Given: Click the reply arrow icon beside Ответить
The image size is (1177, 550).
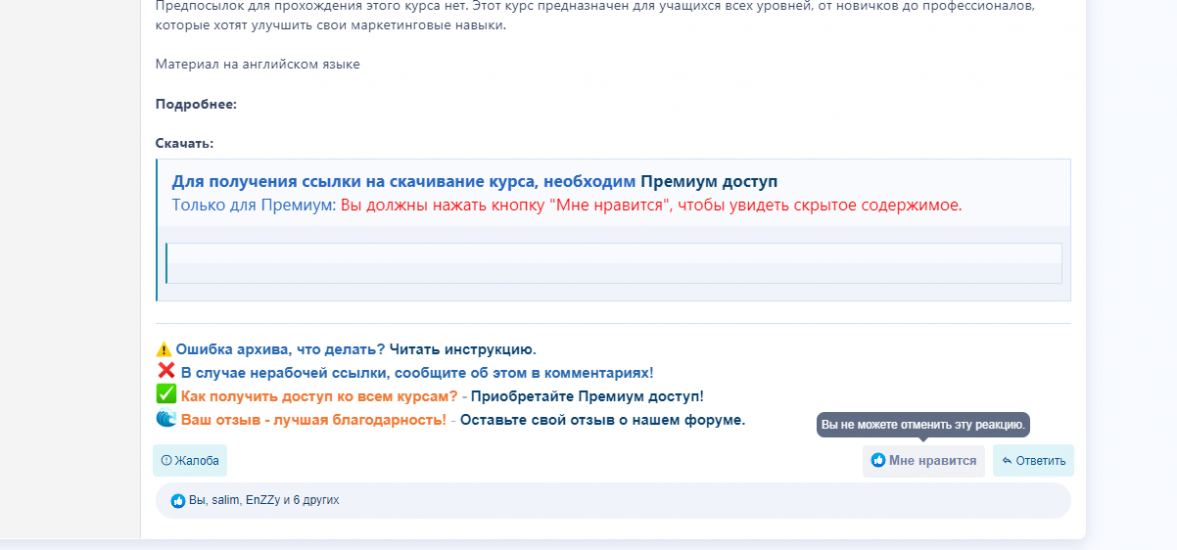Looking at the screenshot, I should click(x=1006, y=461).
